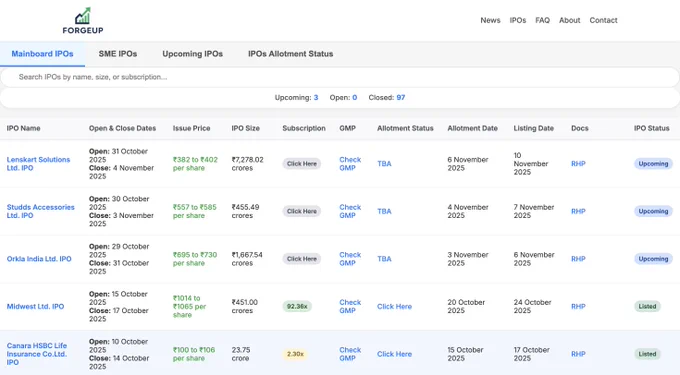The image size is (680, 375).
Task: Open Studds Accessories Ltd. IPO link
Action: (40, 212)
